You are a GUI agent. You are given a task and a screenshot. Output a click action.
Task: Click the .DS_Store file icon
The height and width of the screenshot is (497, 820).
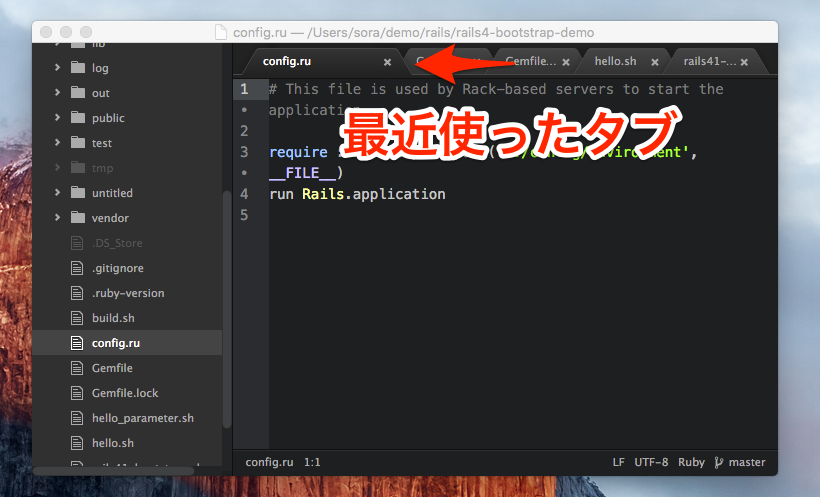tap(77, 243)
